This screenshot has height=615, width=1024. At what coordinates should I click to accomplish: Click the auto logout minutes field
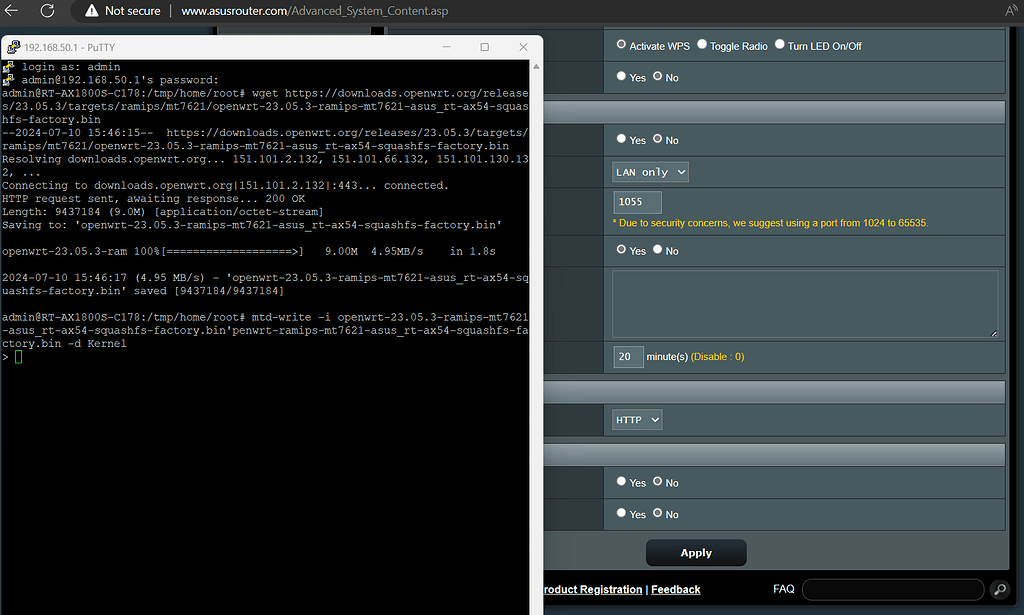[628, 356]
